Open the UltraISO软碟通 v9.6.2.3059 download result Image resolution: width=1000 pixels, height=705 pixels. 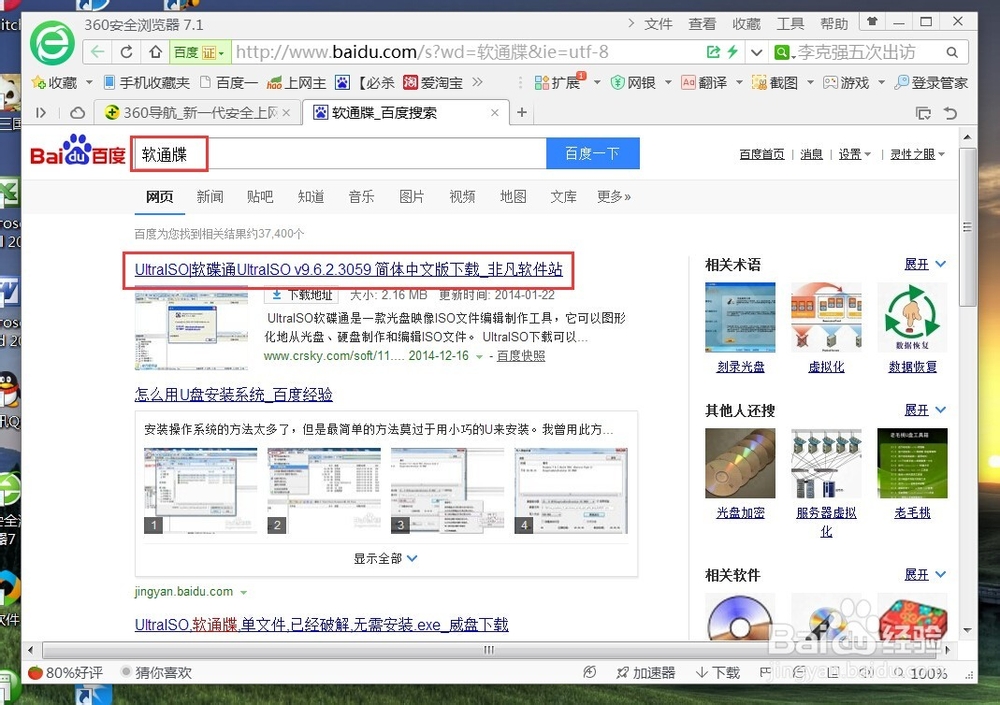tap(349, 270)
